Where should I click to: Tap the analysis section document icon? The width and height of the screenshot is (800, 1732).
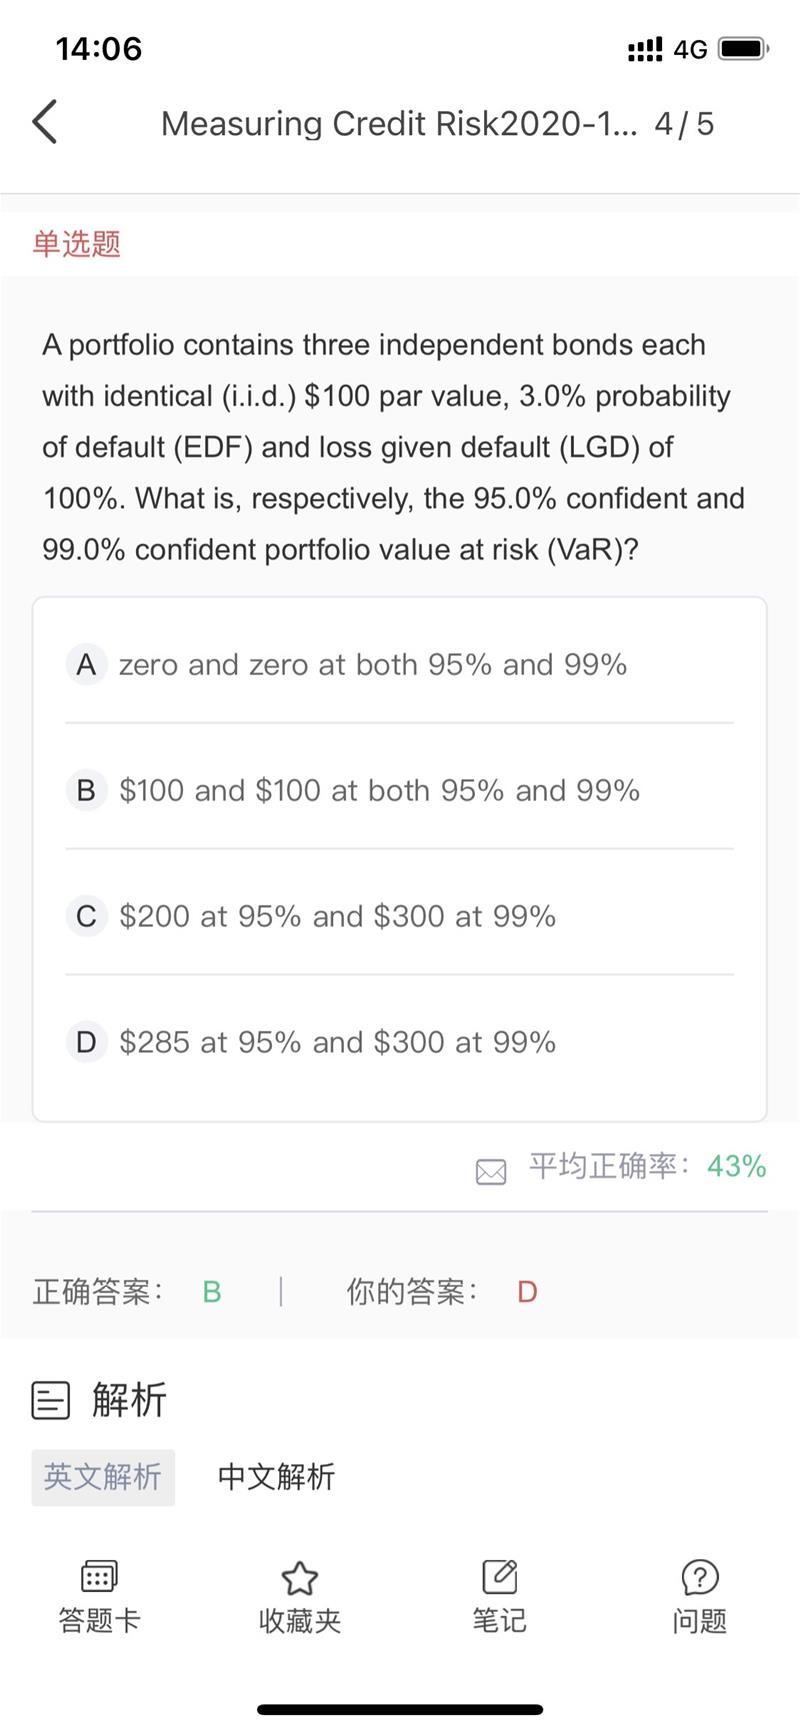(x=51, y=1400)
